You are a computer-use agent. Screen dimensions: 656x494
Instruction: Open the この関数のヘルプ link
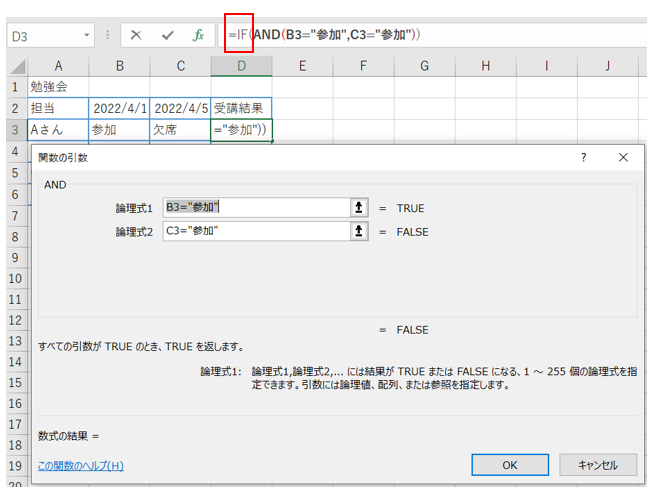(80, 466)
